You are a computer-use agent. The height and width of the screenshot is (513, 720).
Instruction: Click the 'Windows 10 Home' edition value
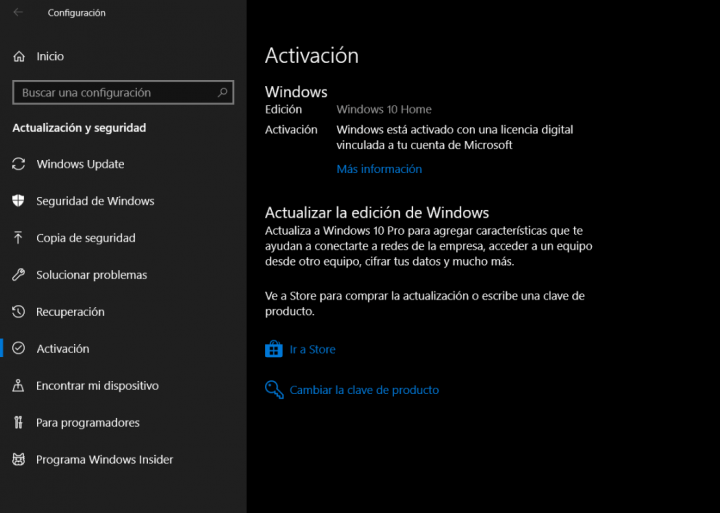384,109
